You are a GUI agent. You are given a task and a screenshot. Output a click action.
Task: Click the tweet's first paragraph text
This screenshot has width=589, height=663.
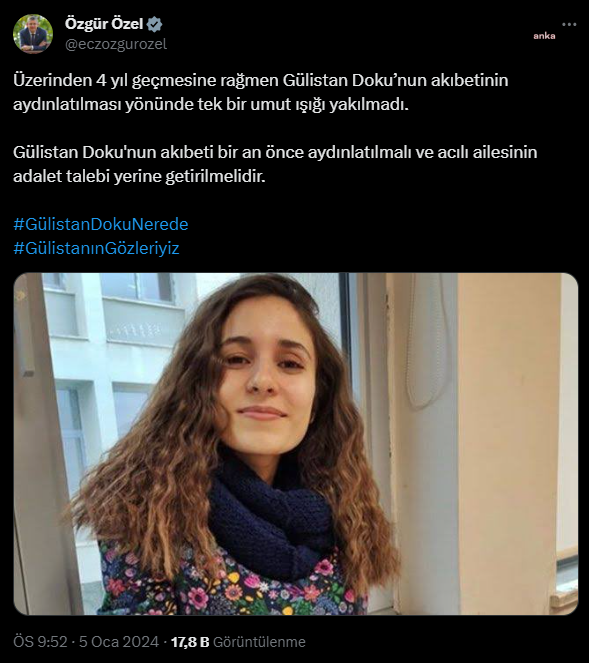[x=260, y=92]
